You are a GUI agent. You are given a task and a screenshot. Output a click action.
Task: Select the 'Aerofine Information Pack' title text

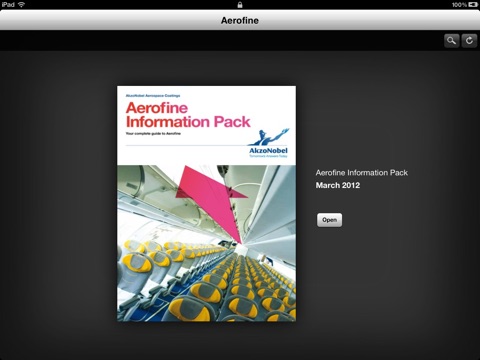[362, 173]
